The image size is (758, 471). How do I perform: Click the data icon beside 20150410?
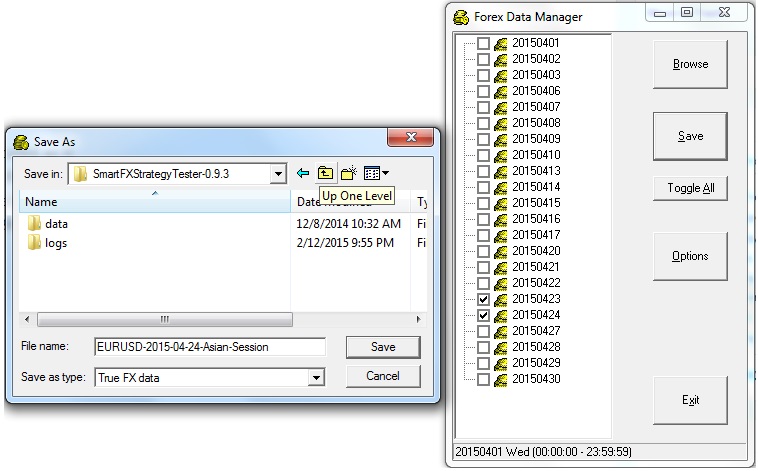tap(501, 155)
